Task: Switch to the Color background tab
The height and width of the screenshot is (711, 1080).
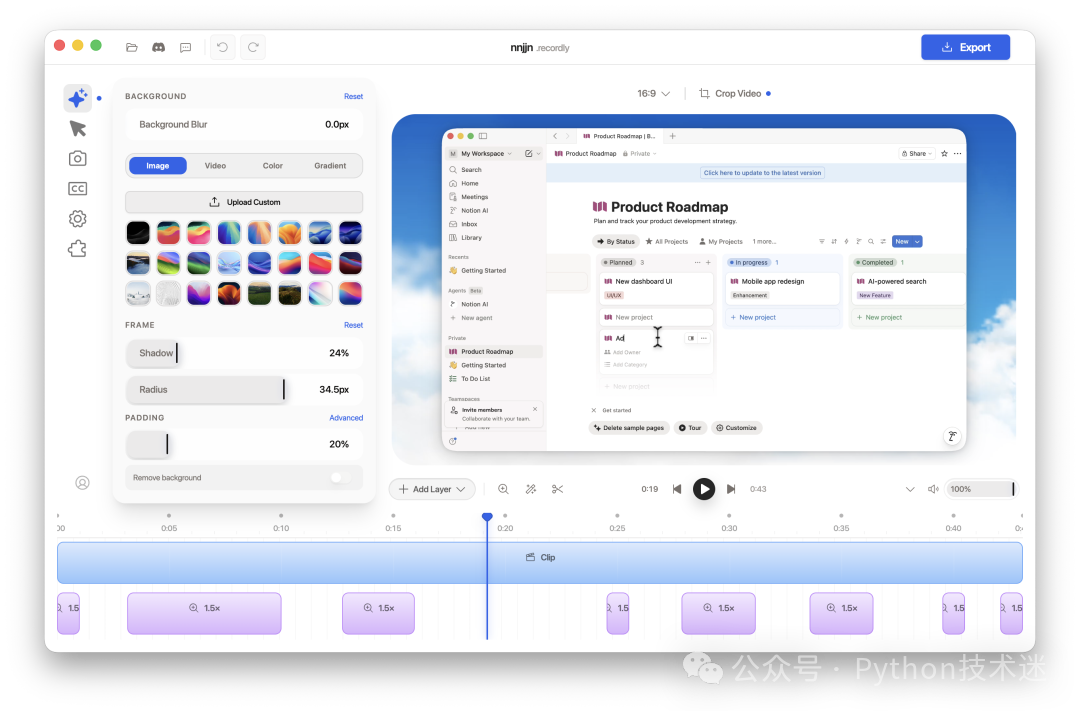Action: tap(273, 166)
